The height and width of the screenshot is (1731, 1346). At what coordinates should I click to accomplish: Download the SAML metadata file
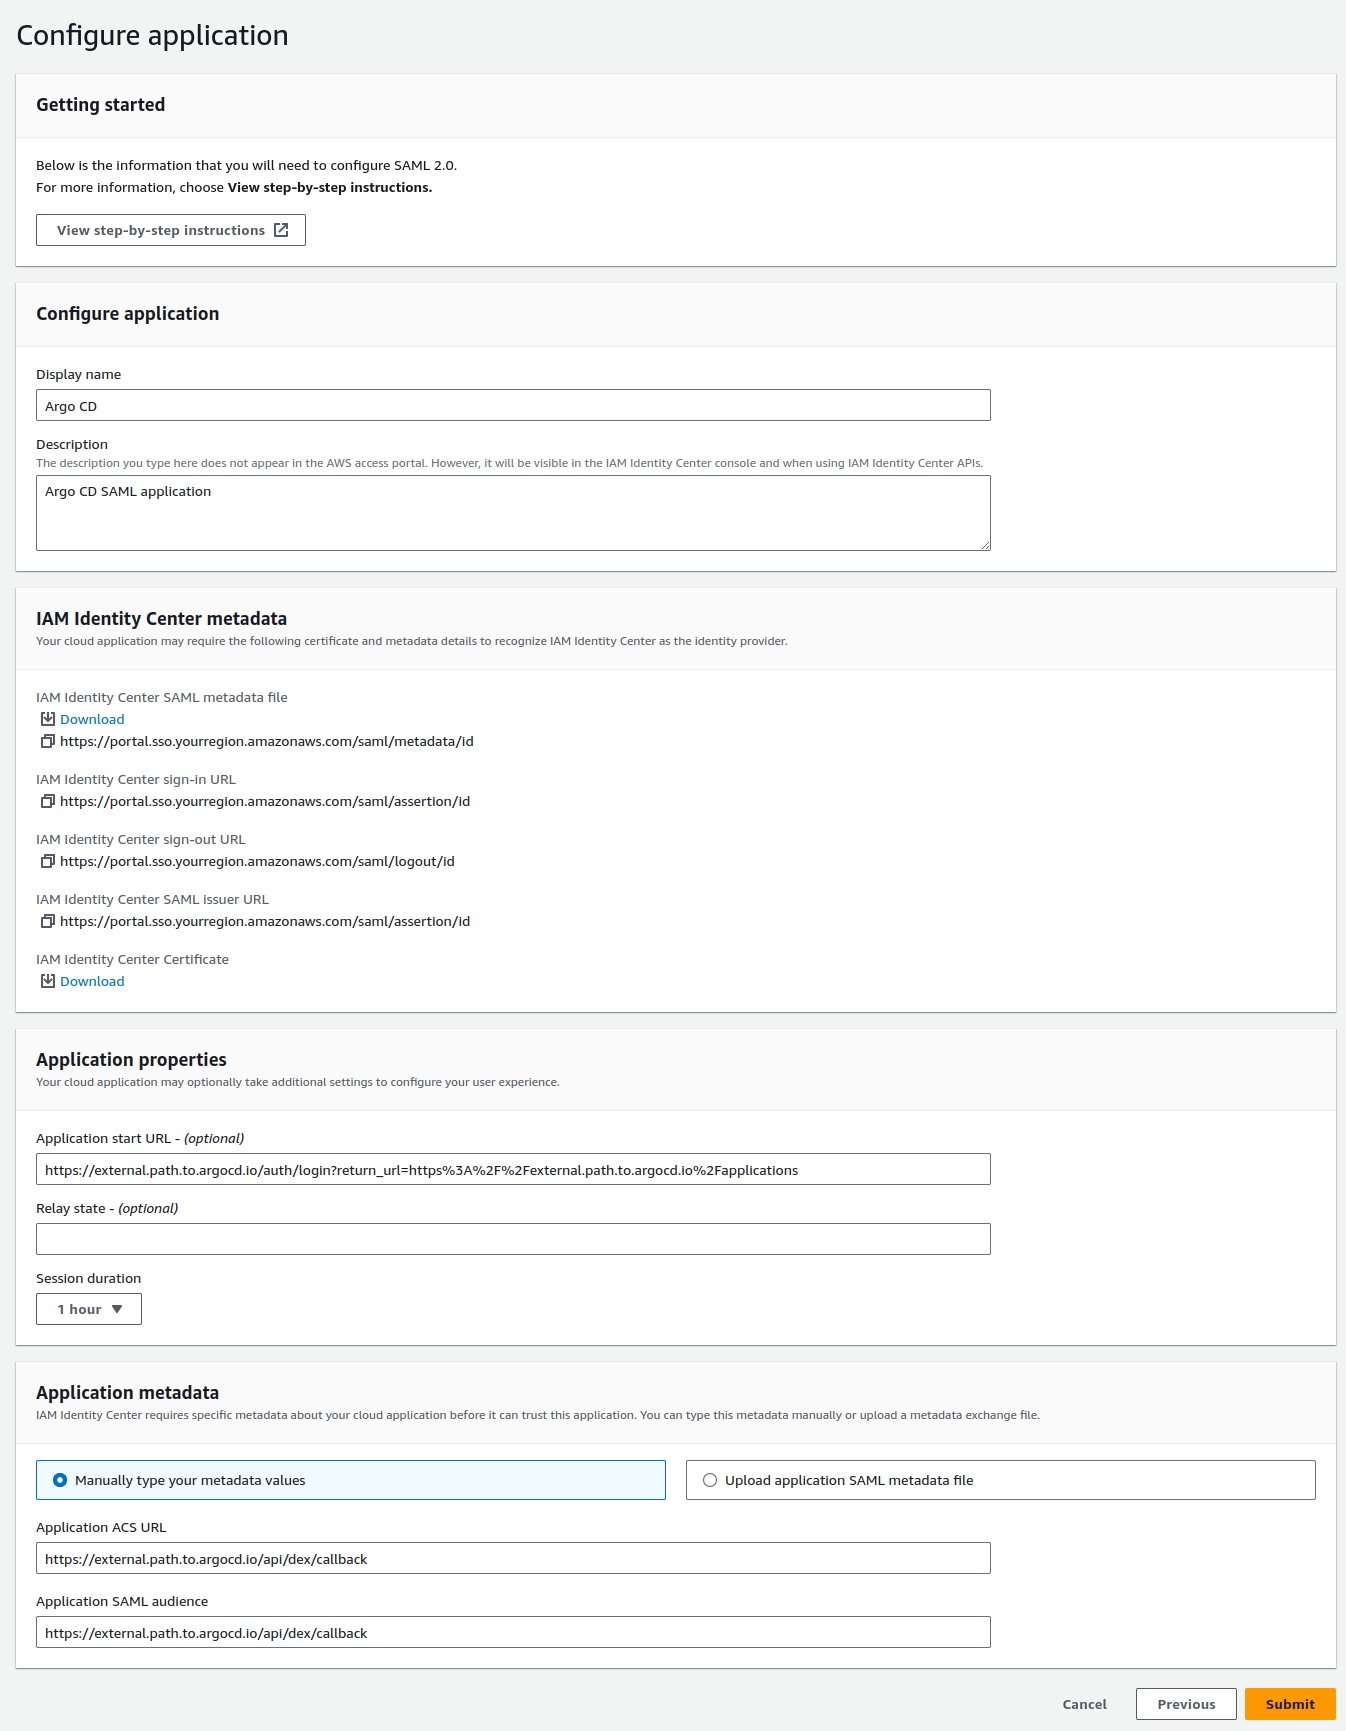(92, 719)
